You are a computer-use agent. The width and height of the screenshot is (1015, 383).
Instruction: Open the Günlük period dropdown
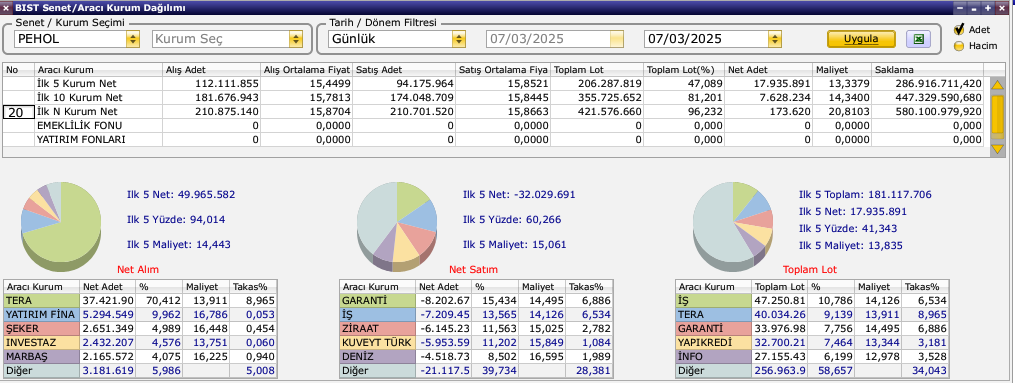click(x=458, y=39)
